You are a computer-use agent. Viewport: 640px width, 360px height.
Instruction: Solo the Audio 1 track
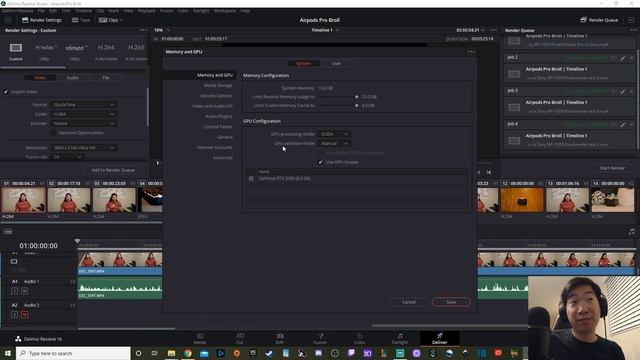[14, 291]
